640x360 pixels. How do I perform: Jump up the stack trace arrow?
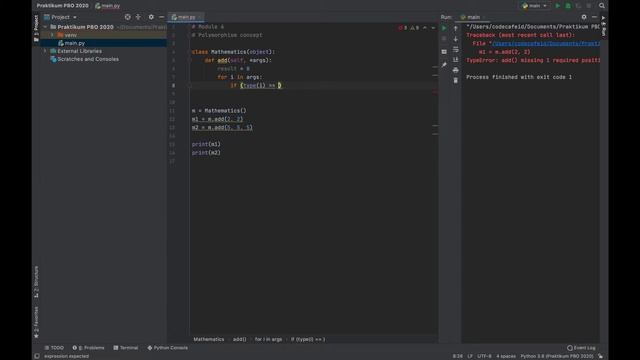tap(456, 28)
